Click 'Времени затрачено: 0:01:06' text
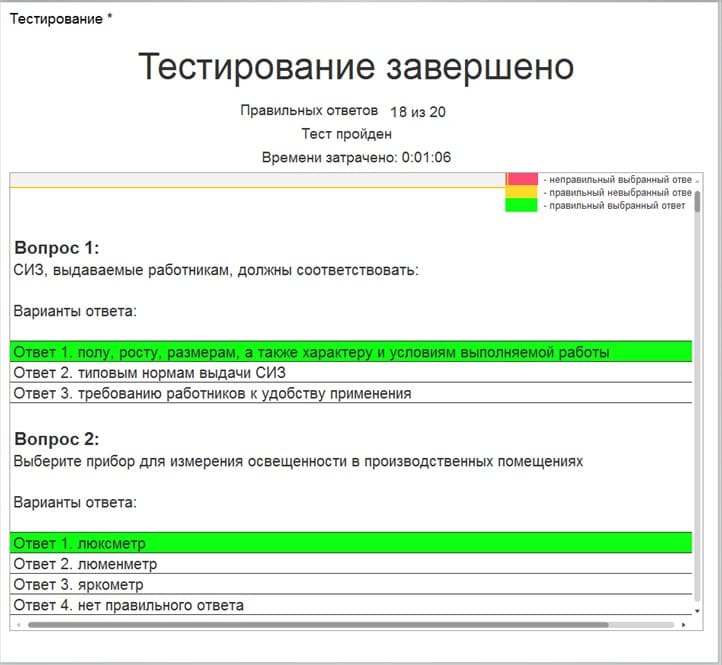This screenshot has width=722, height=665. (x=356, y=158)
